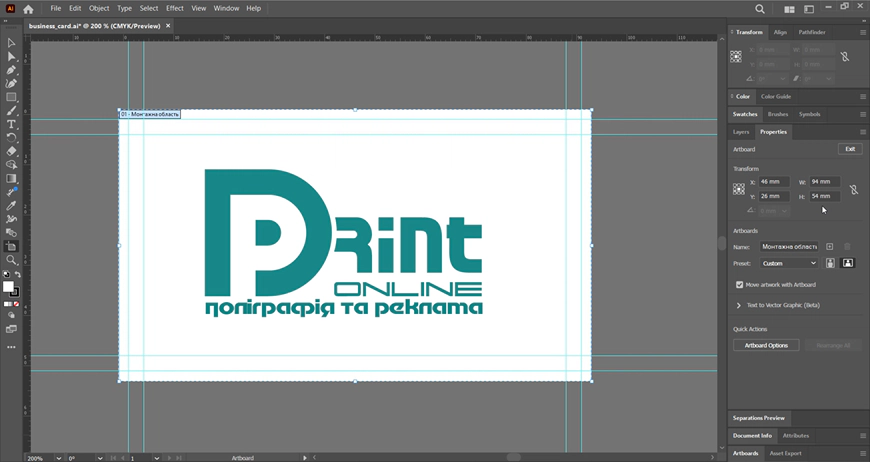Image resolution: width=870 pixels, height=462 pixels.
Task: Click the white Fill color swatch
Action: [x=8, y=287]
